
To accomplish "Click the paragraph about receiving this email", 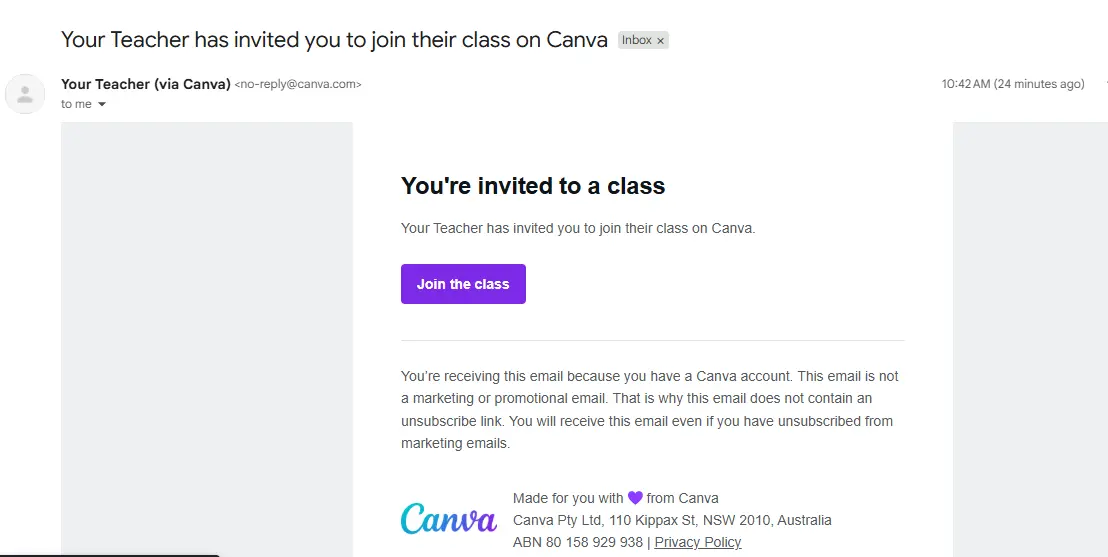I will (650, 410).
